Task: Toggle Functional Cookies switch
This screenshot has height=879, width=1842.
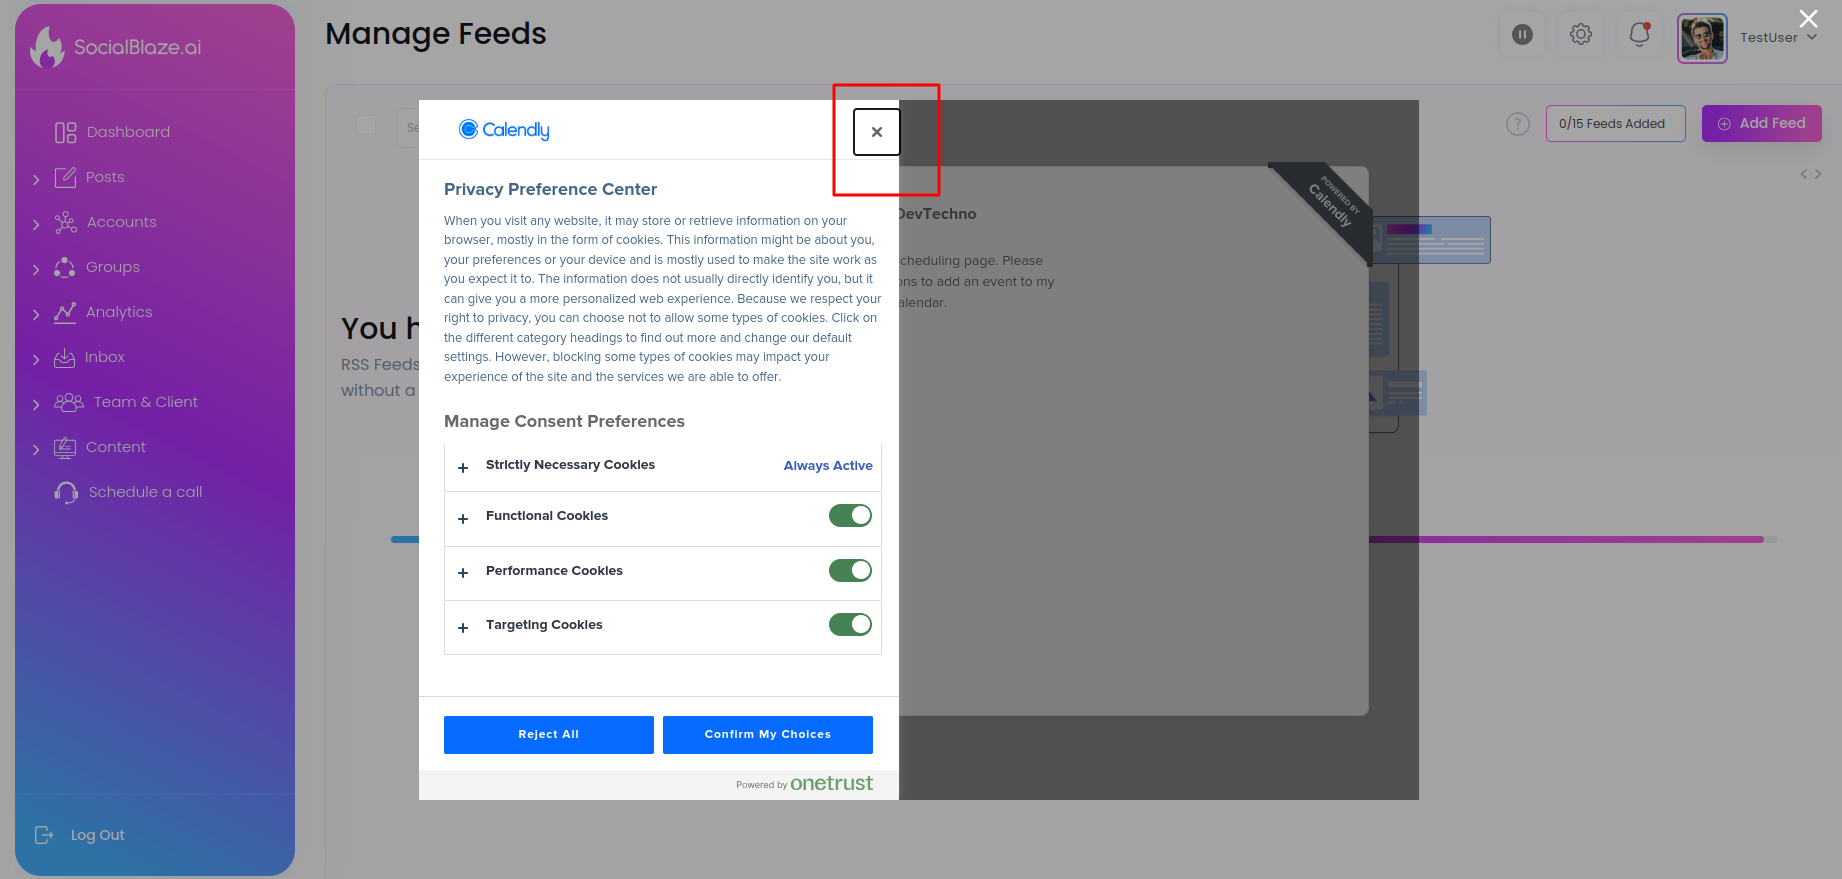Action: (850, 515)
